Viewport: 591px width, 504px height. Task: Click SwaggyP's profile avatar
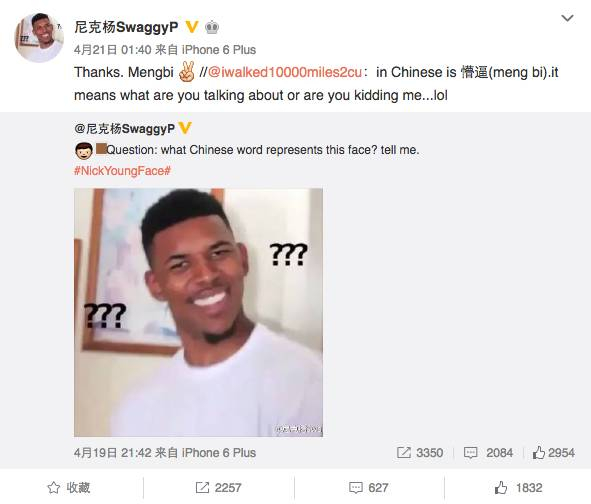coord(39,37)
